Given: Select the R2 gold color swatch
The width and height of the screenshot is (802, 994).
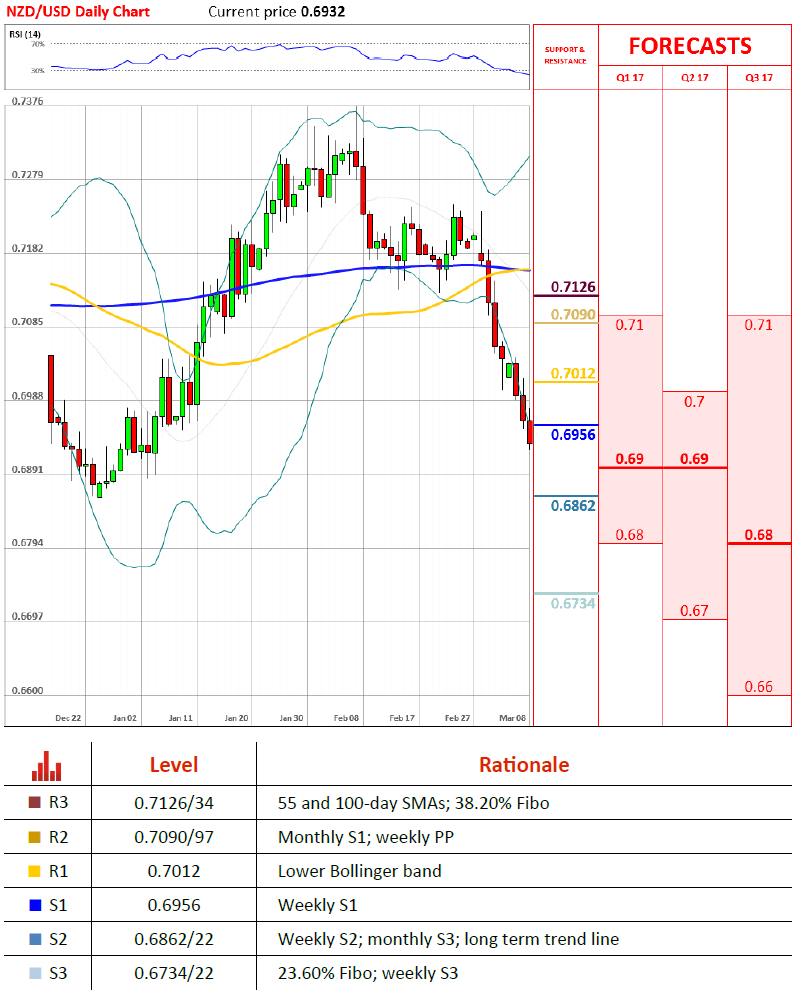Looking at the screenshot, I should point(36,837).
